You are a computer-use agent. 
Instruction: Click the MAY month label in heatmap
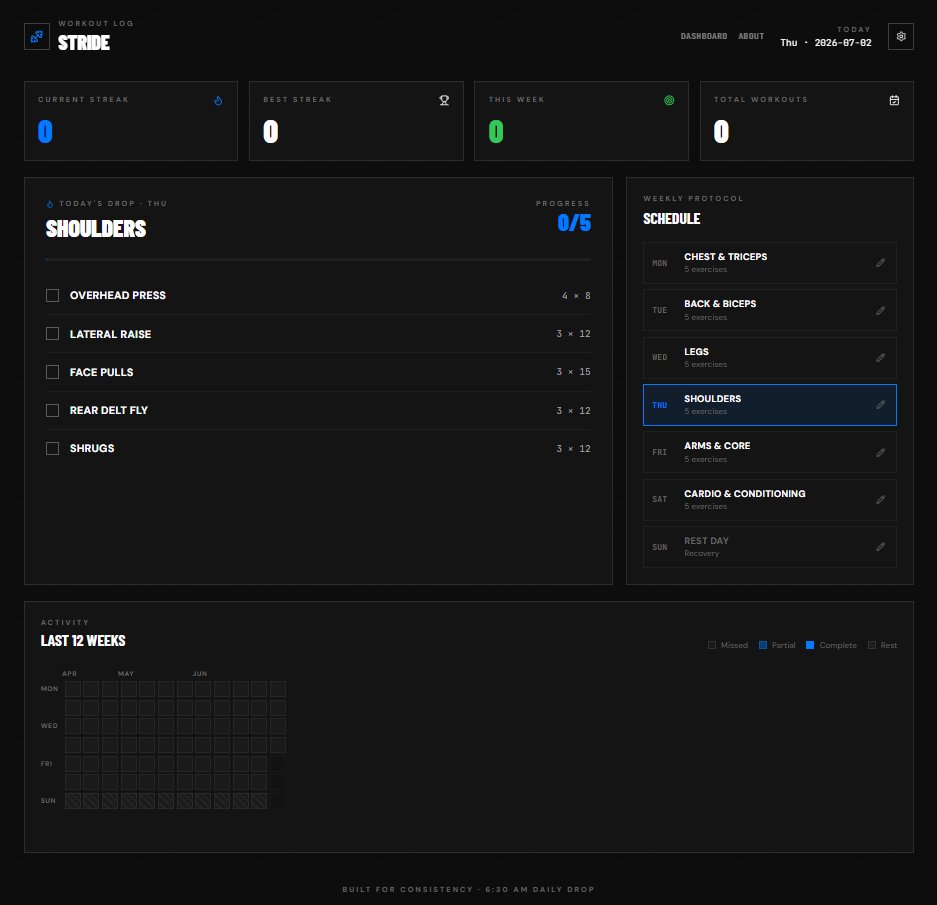click(125, 674)
